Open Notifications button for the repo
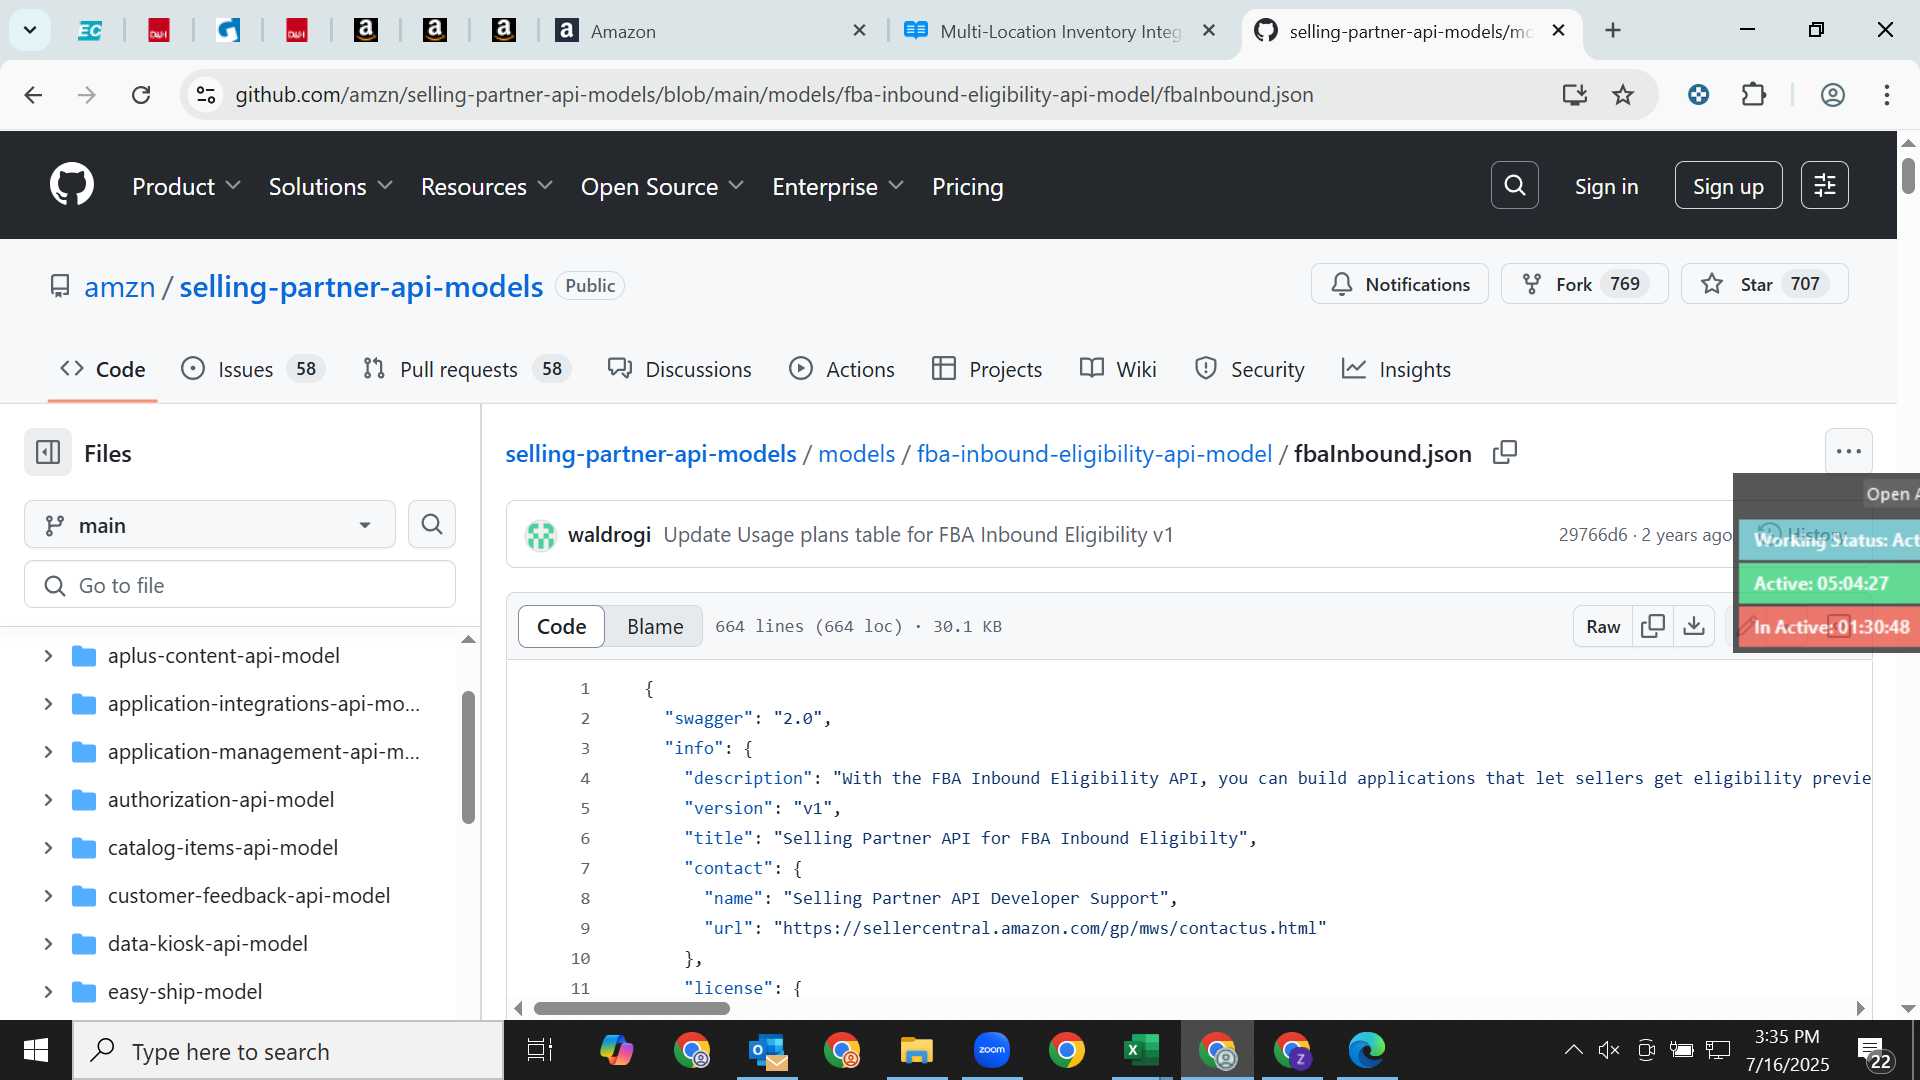 [x=1399, y=284]
